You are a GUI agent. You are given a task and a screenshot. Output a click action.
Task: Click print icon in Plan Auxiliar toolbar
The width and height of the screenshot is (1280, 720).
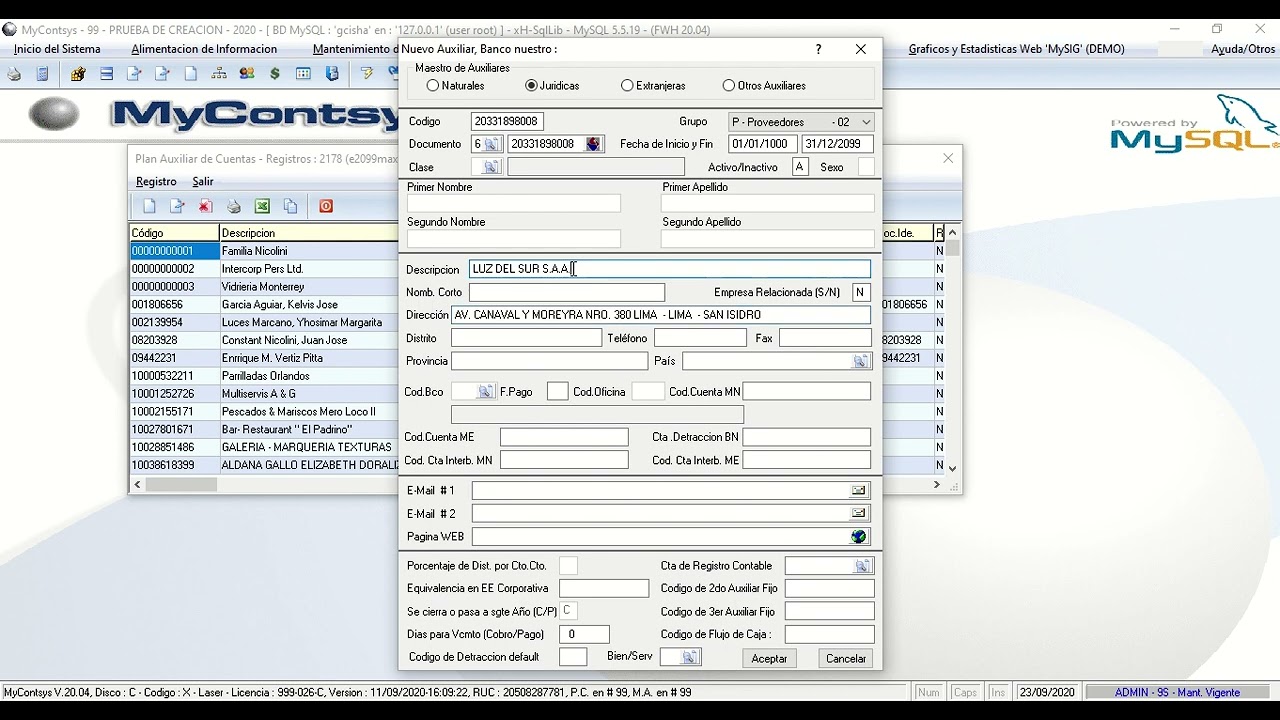(233, 206)
